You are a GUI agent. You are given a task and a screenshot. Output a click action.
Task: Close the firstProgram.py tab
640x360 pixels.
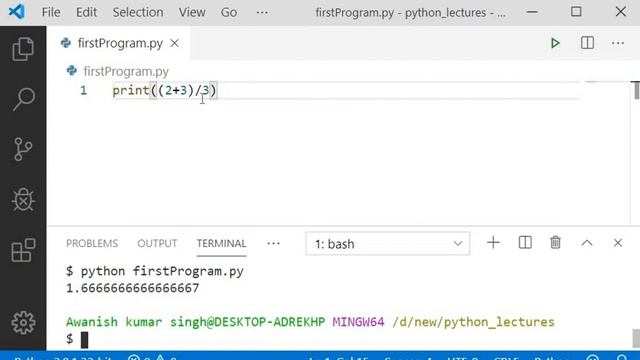[x=174, y=43]
